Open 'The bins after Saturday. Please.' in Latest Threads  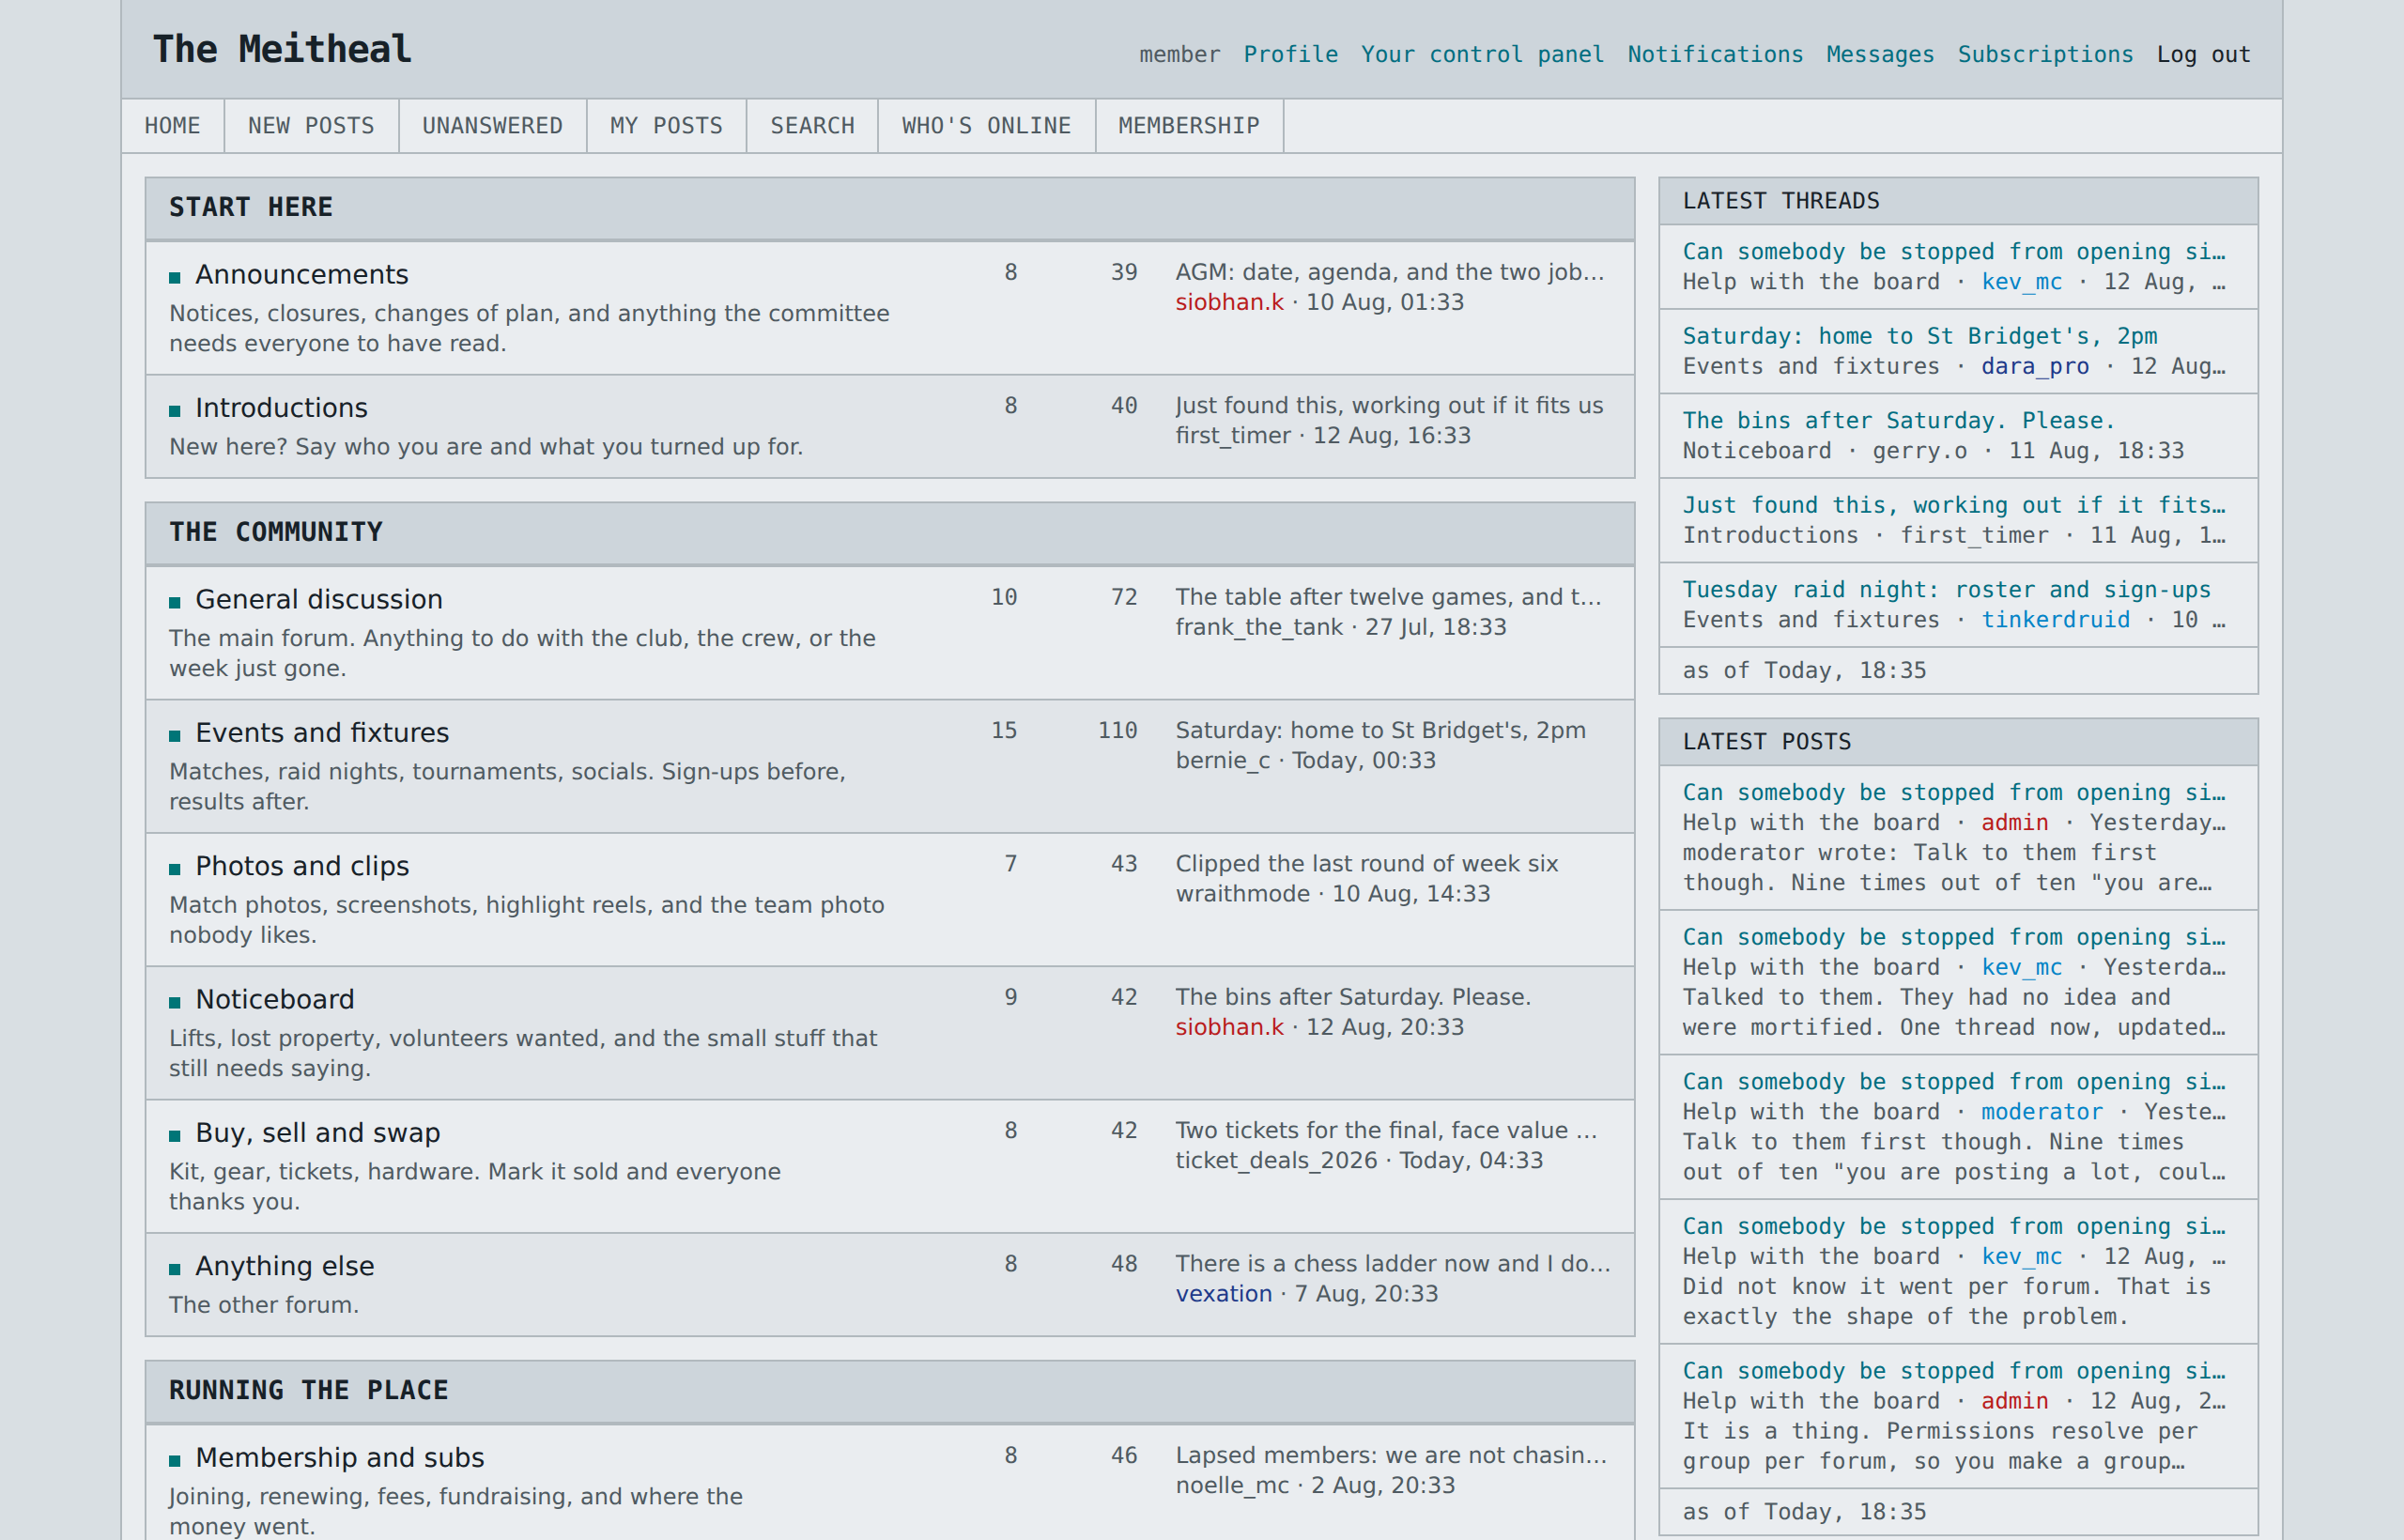[x=1899, y=421]
